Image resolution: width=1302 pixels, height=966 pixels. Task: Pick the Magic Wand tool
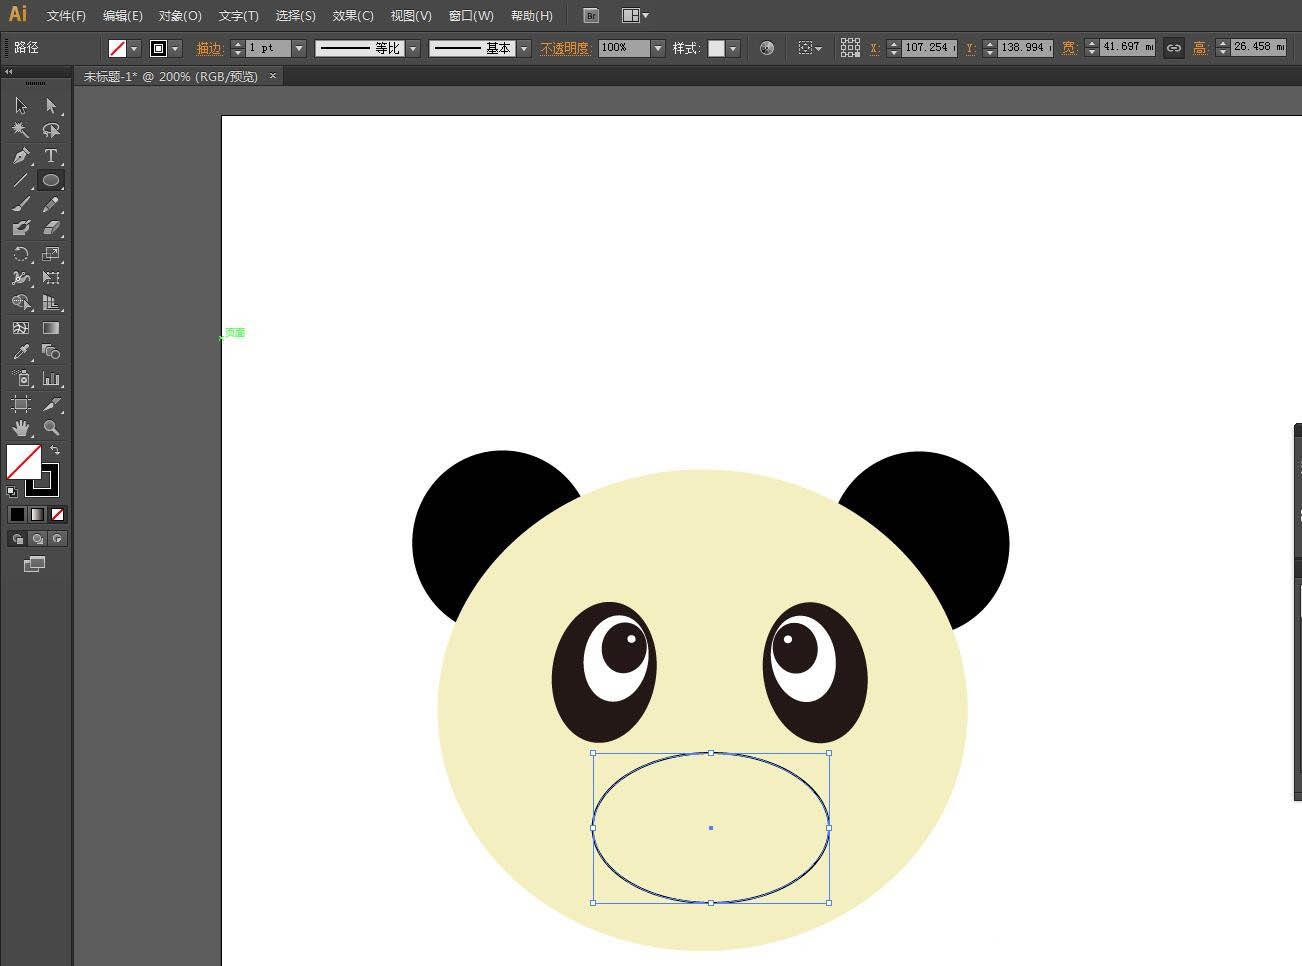click(x=21, y=130)
